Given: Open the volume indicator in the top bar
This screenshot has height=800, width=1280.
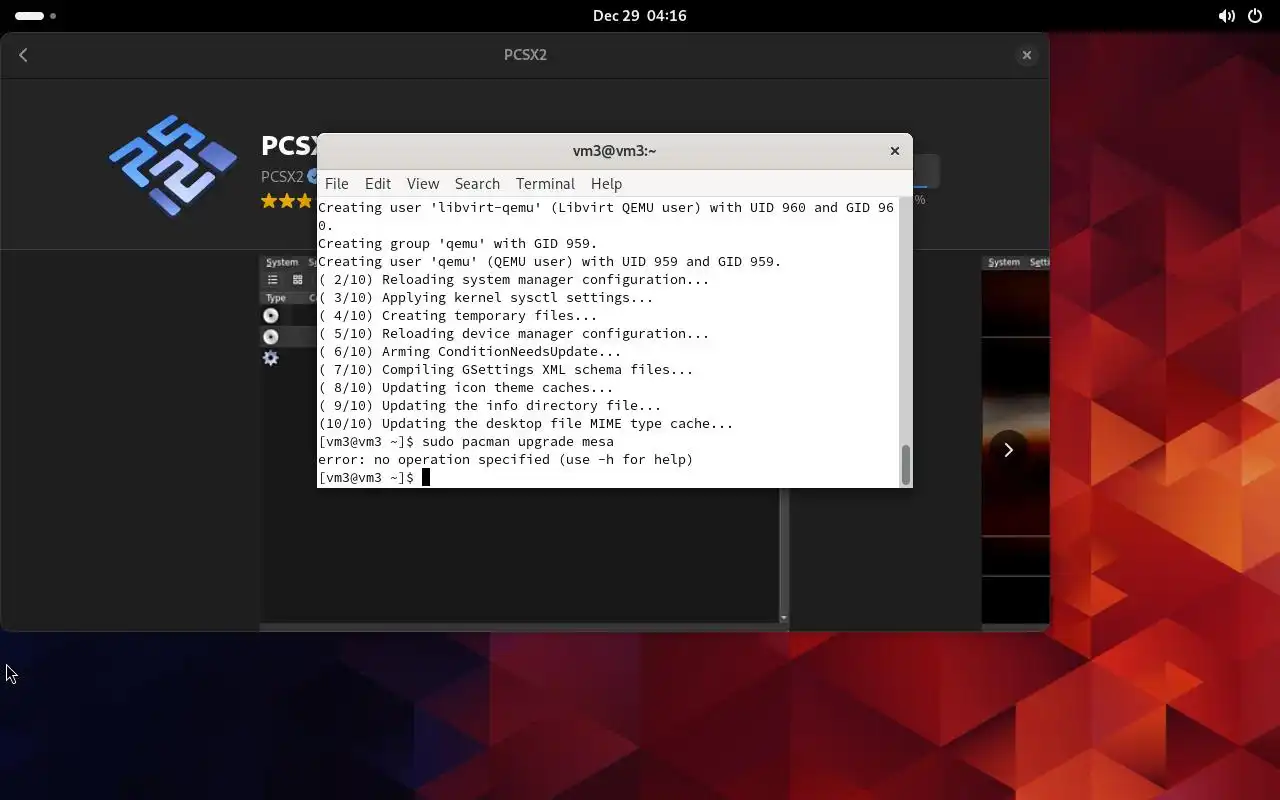Looking at the screenshot, I should coord(1226,16).
